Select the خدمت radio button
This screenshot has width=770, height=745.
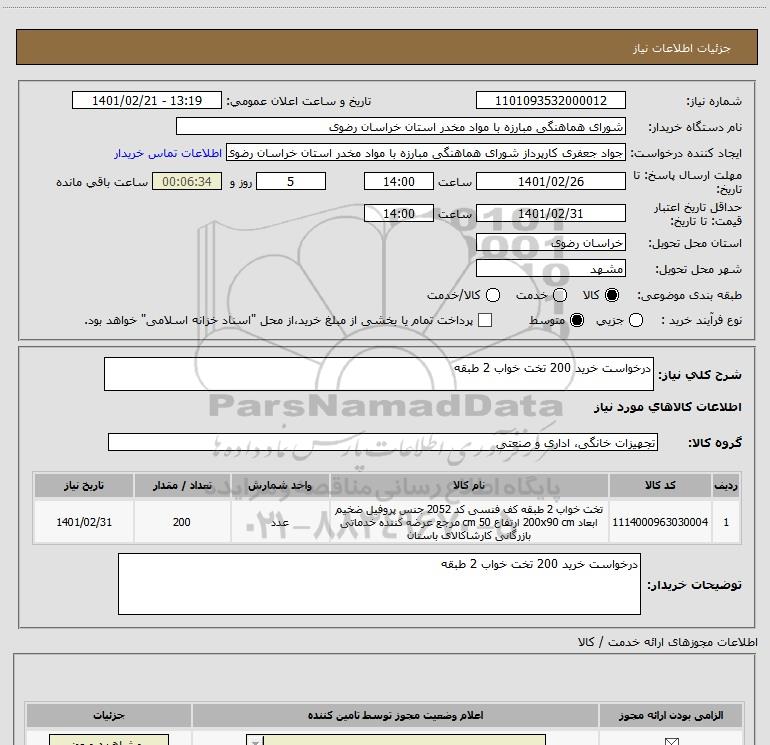560,295
